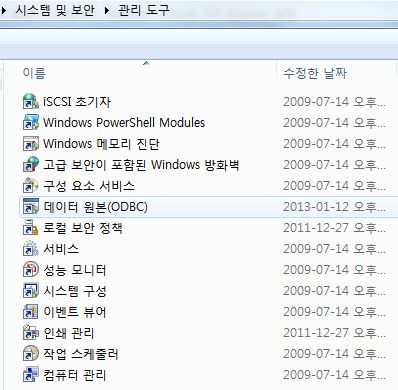Click the 컴퓨터 관리 icon
This screenshot has height=390, width=398.
(x=31, y=375)
